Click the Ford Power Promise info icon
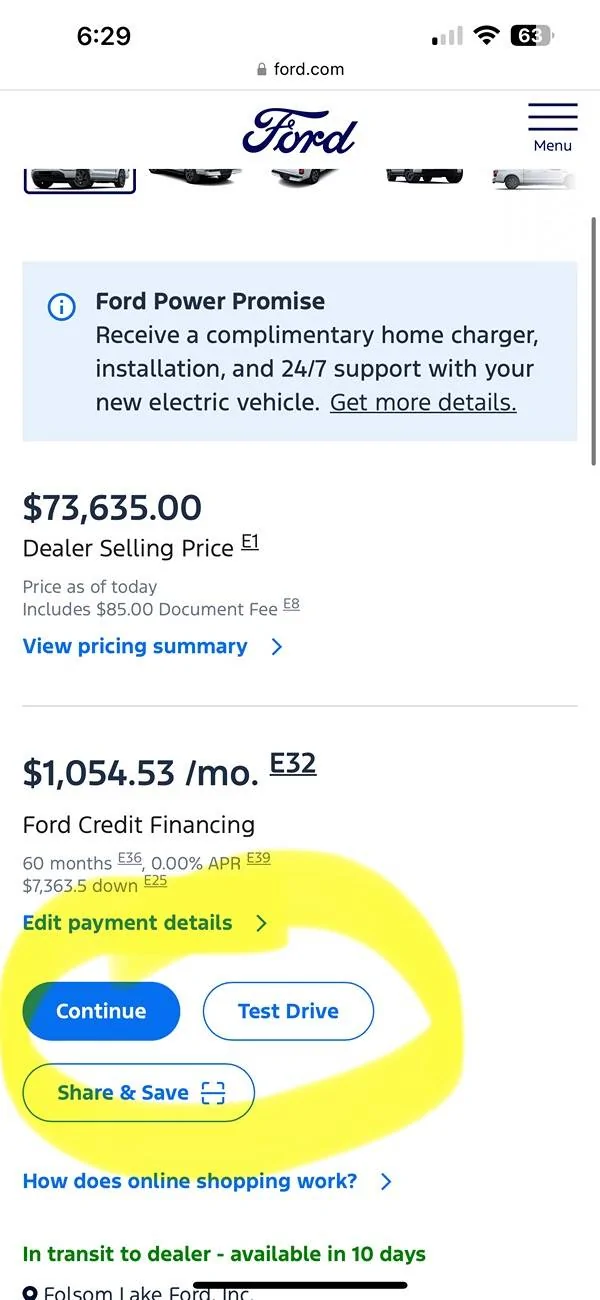Image resolution: width=600 pixels, height=1300 pixels. [x=61, y=308]
